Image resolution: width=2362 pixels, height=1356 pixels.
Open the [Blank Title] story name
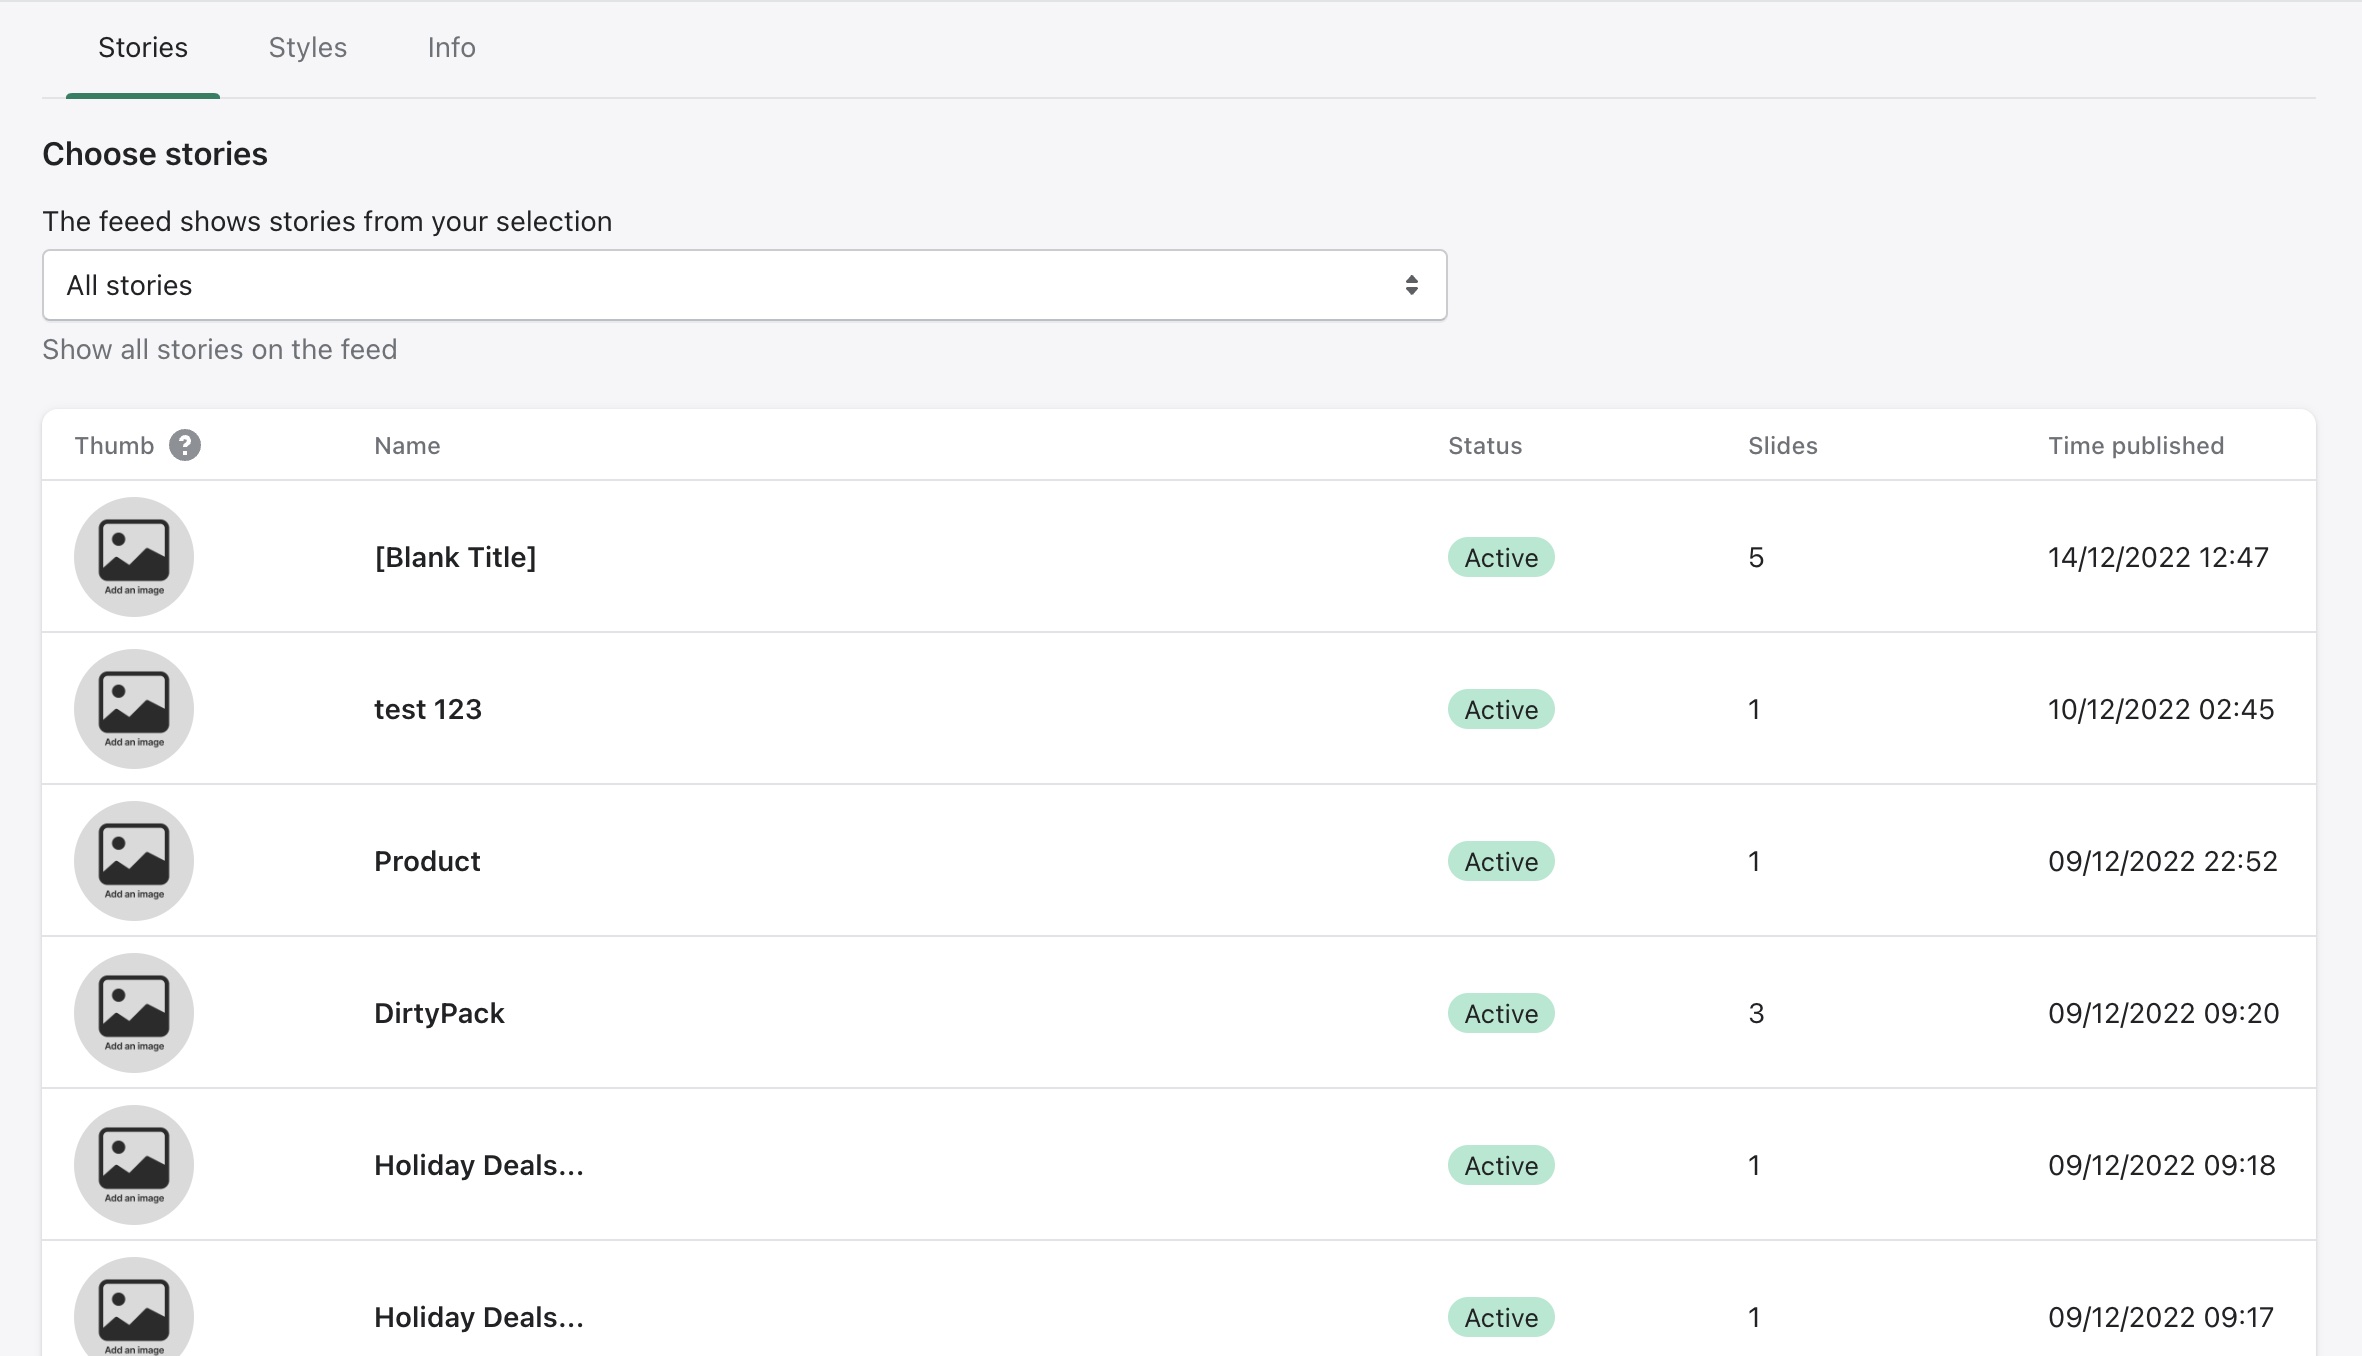(455, 557)
